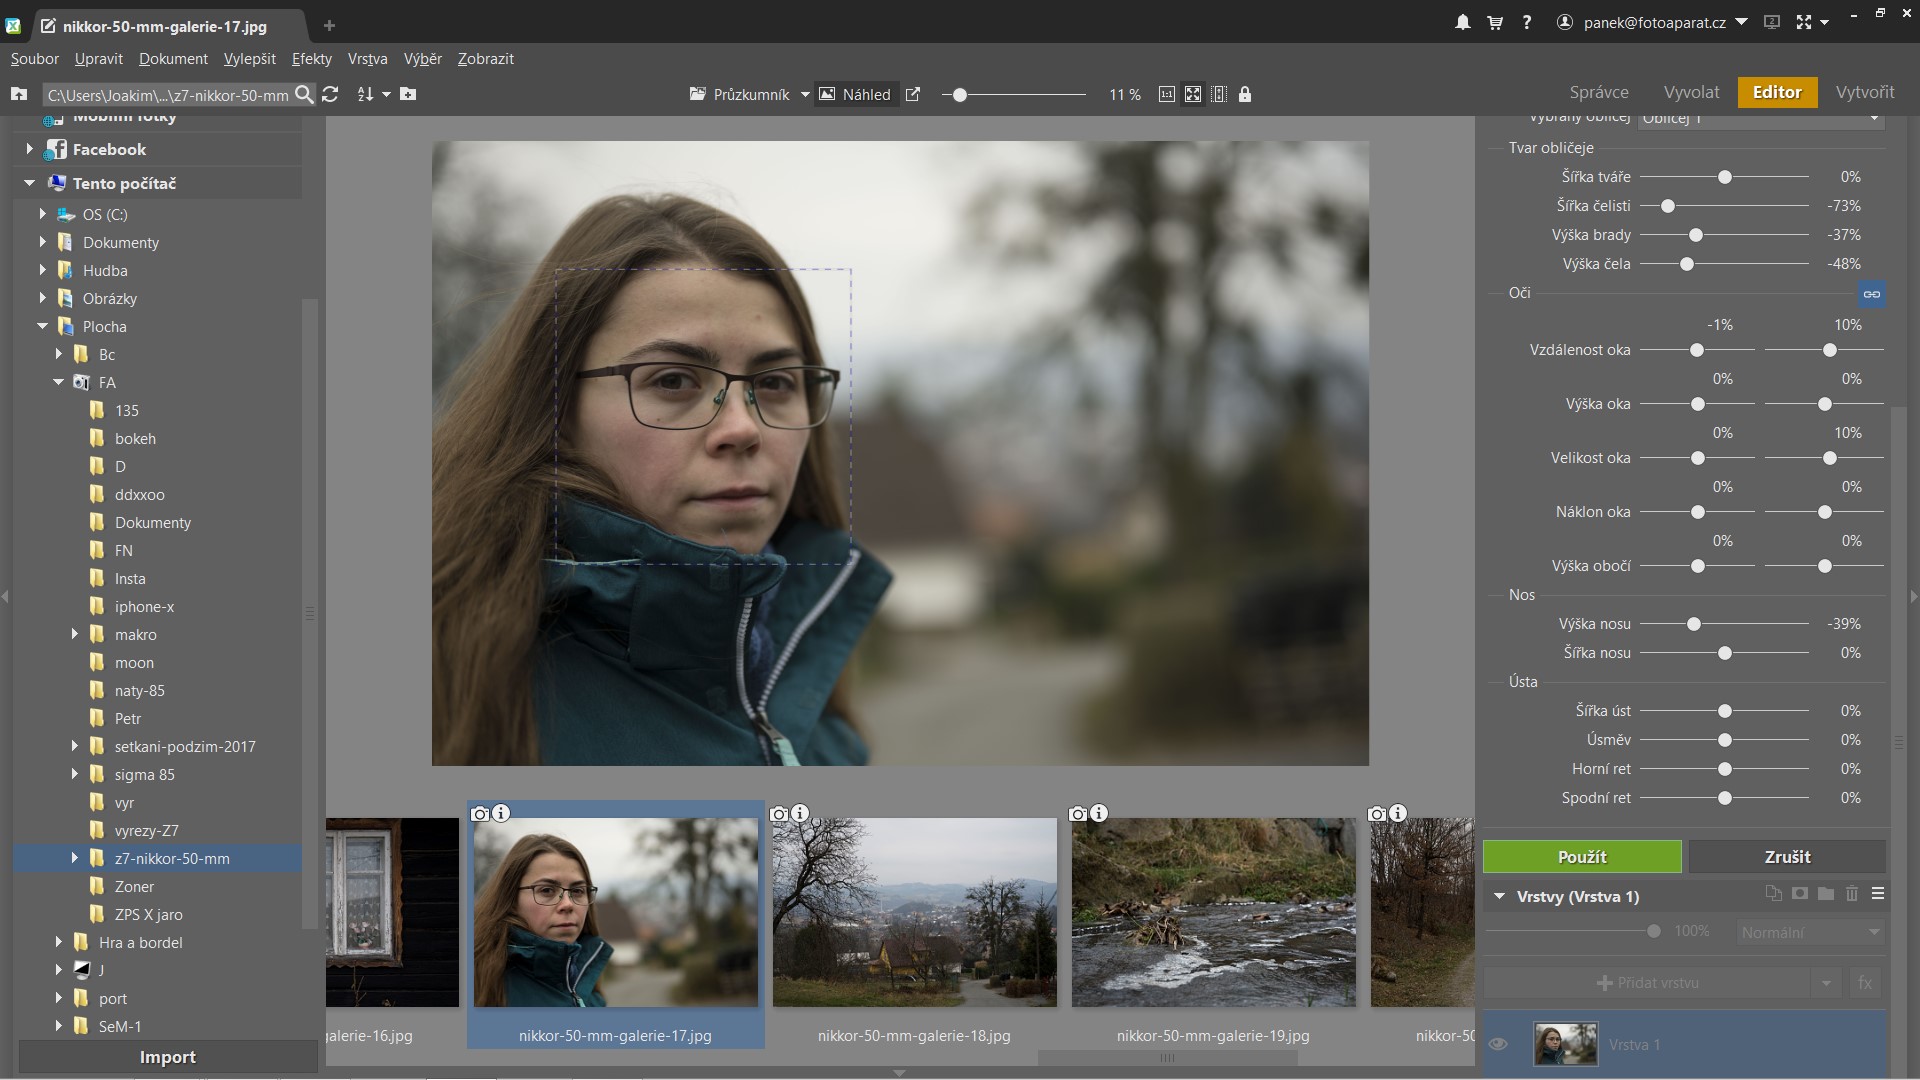Click the add new folder icon
1920x1080 pixels.
click(x=408, y=94)
